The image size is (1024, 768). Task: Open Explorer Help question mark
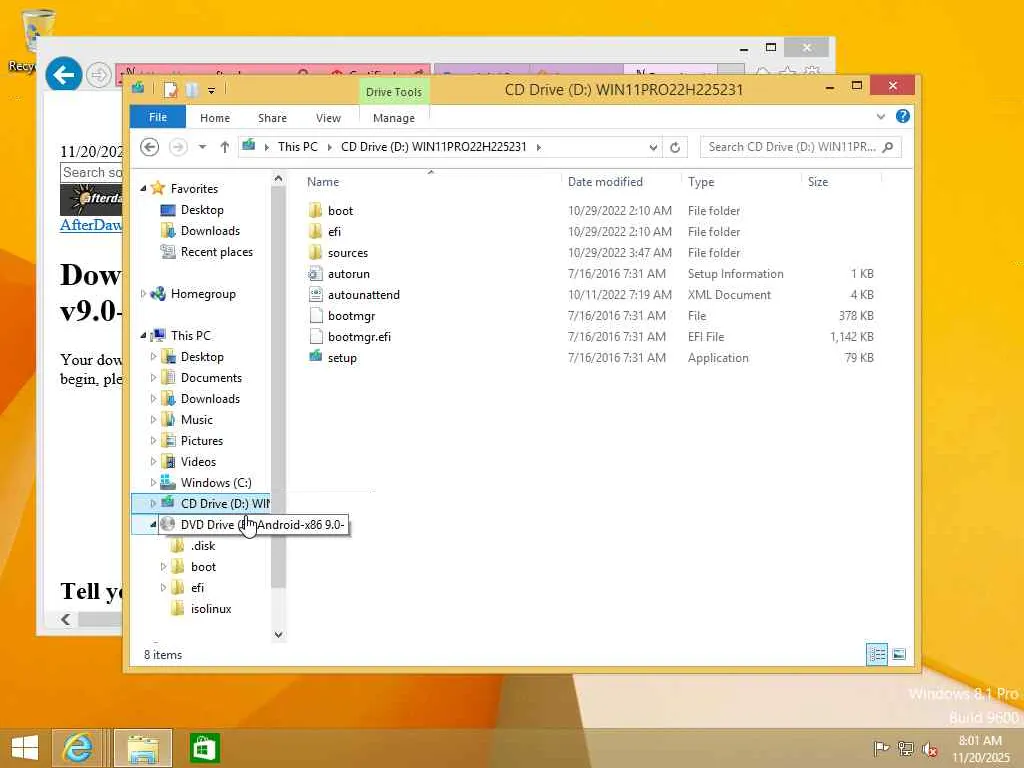pyautogui.click(x=903, y=116)
